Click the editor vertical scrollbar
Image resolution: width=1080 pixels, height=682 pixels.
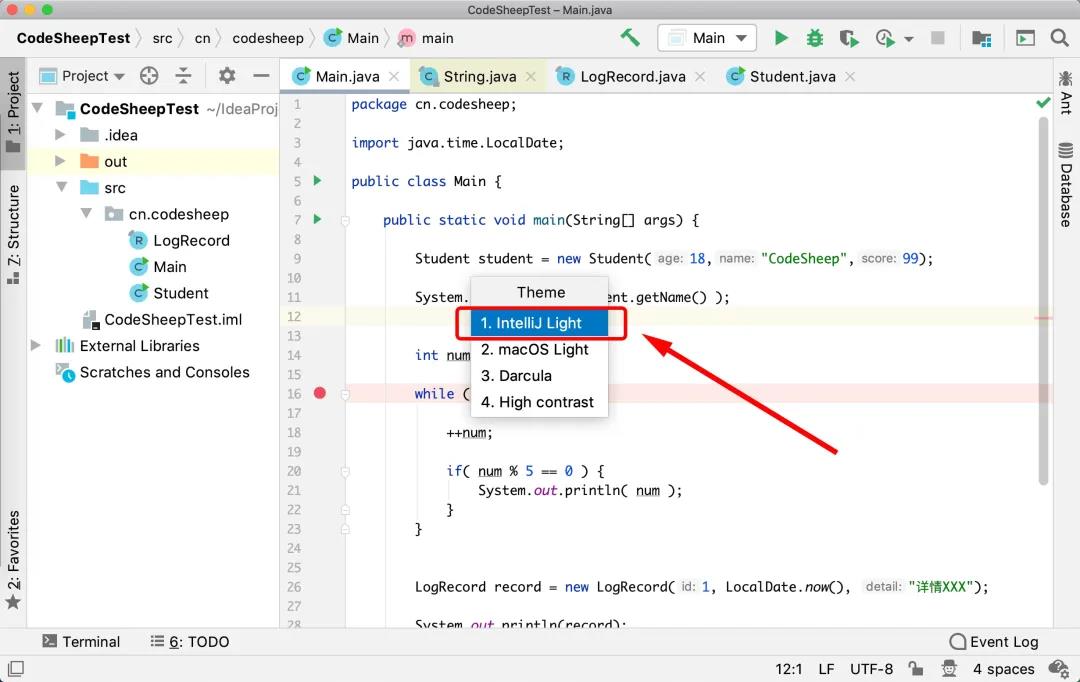click(x=1043, y=302)
